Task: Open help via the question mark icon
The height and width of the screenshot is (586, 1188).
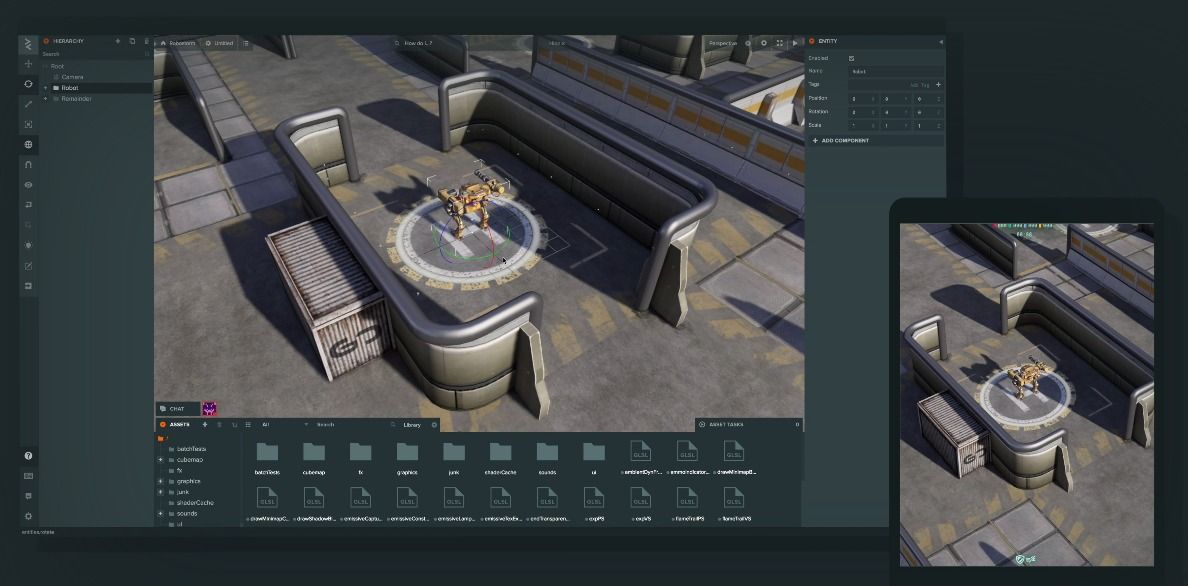Action: point(28,455)
